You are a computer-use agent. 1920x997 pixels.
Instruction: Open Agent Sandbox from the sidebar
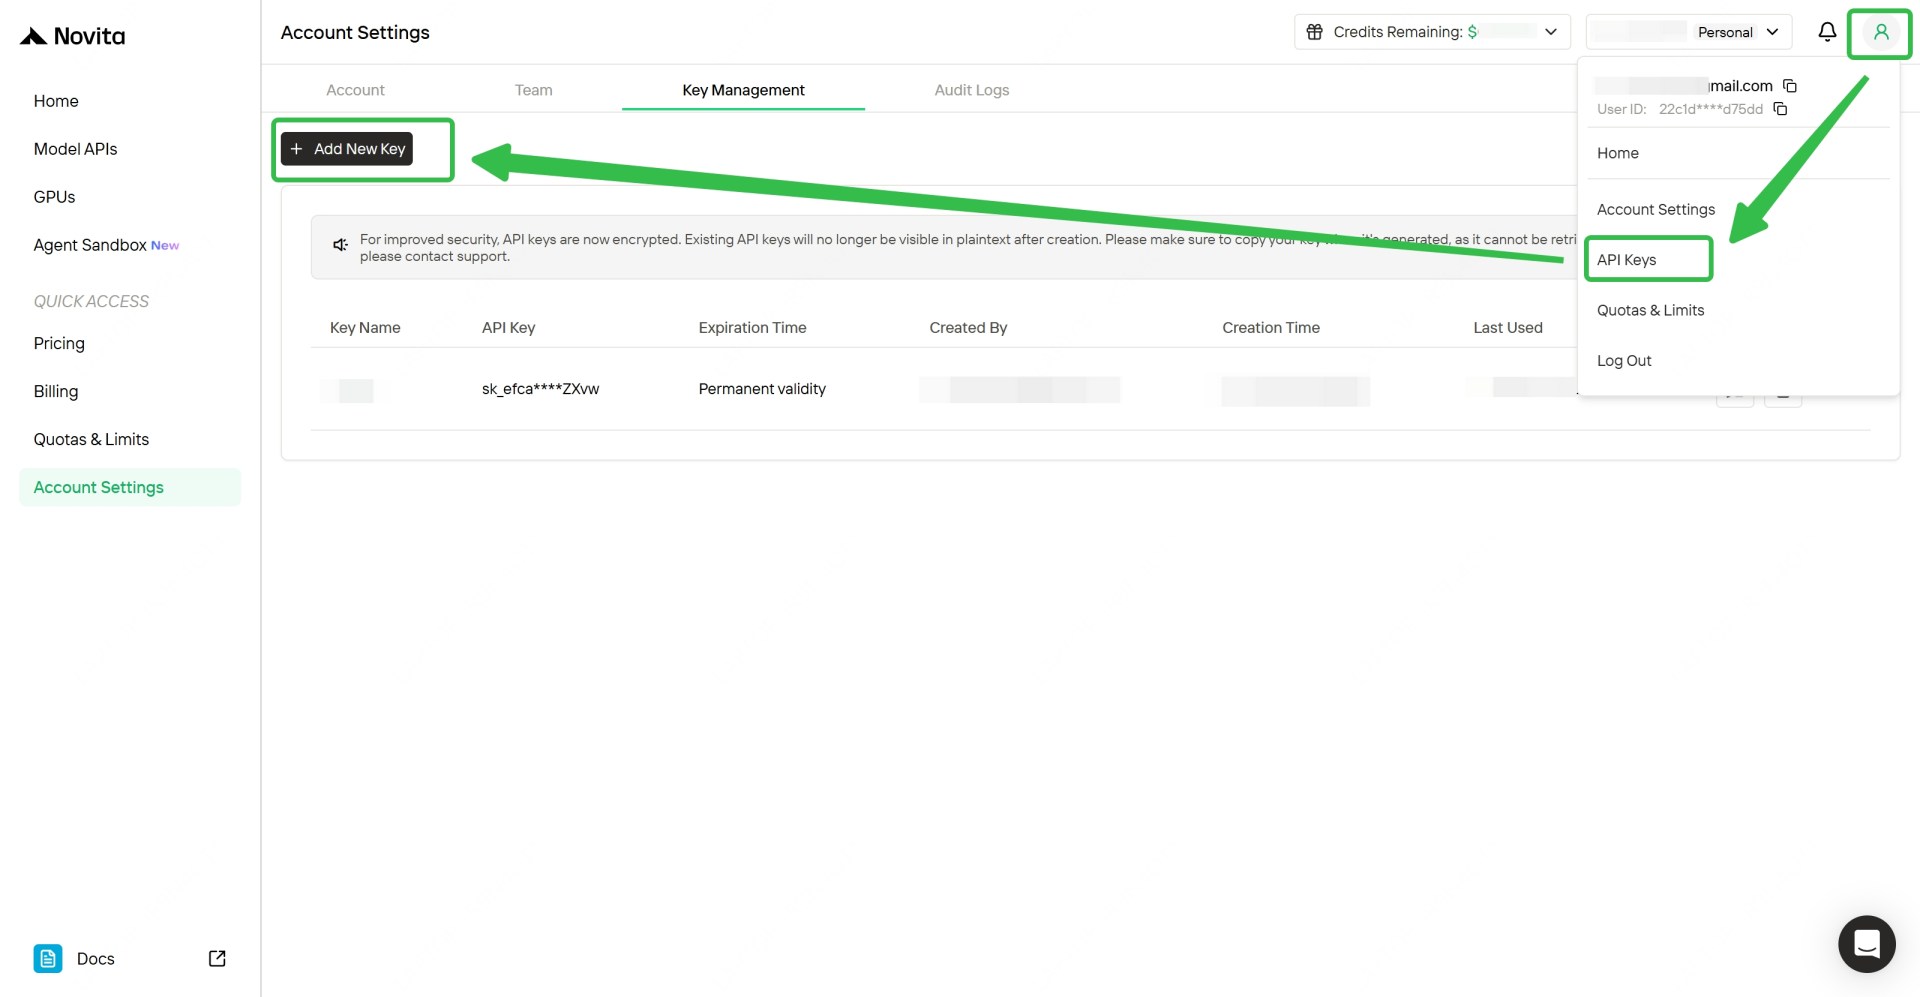[89, 244]
